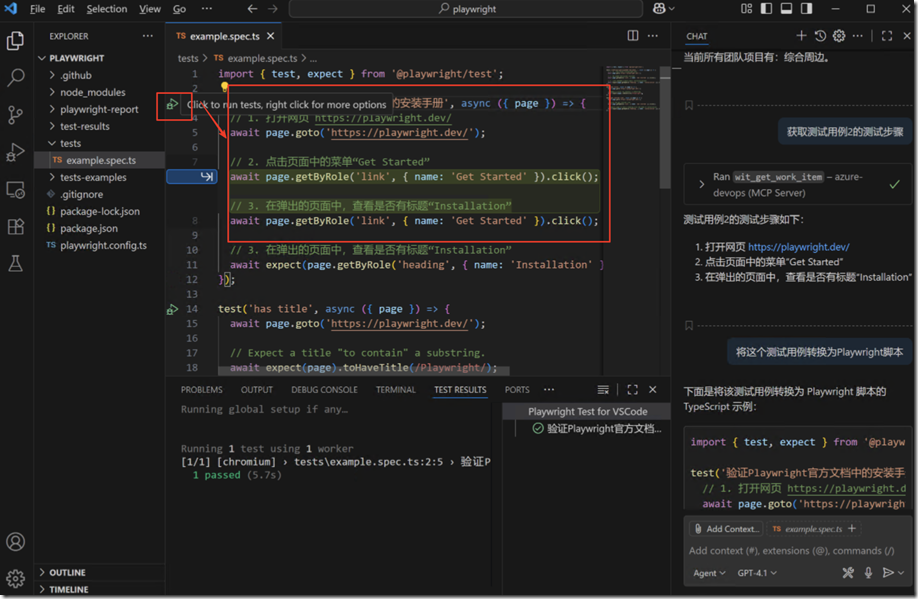Expand the wit_get_work_item tool call details
Viewport: 918px width, 599px height.
click(702, 184)
